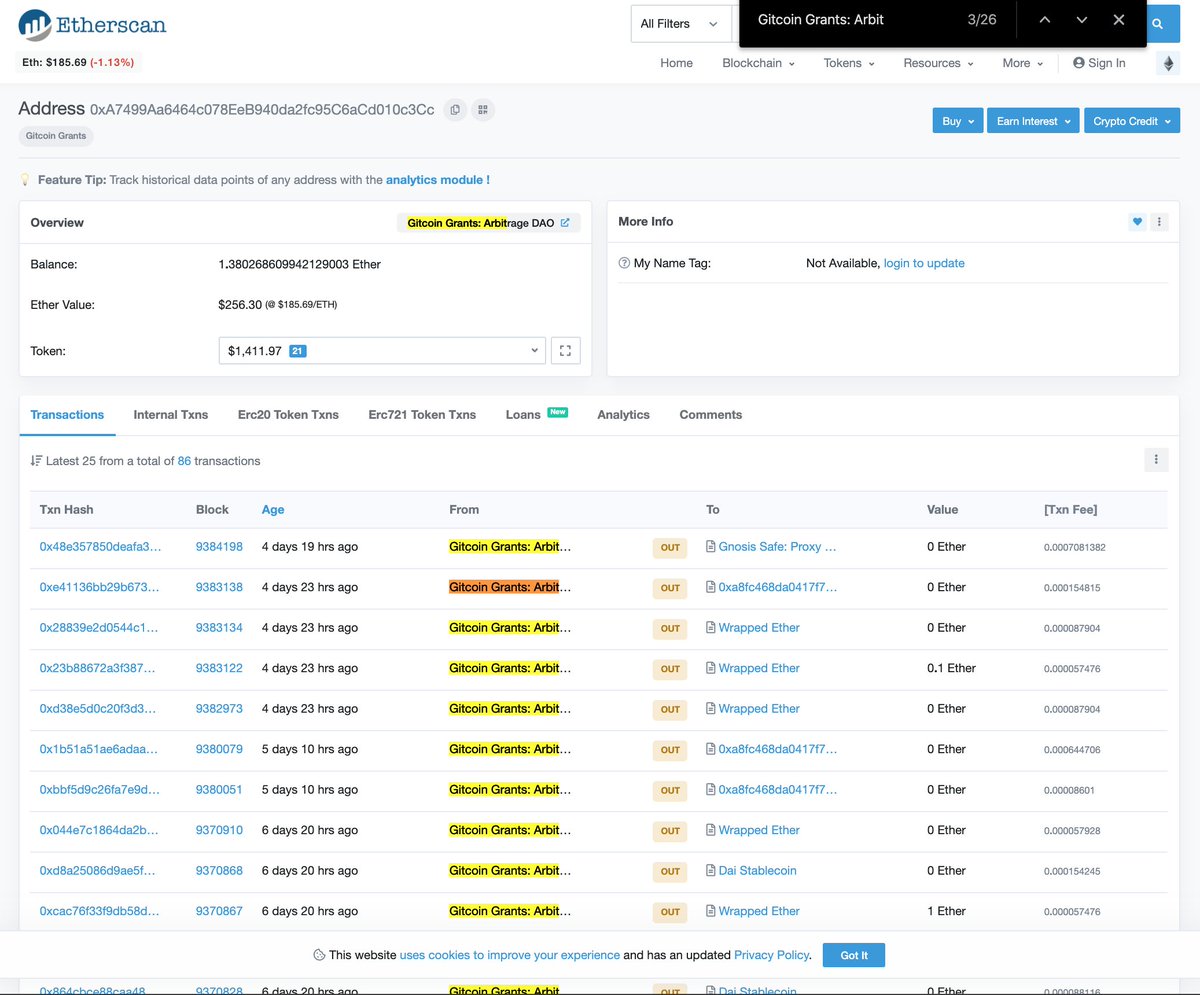Screen dimensions: 1200x995
Task: Click OUT badge in the 0xcac76f33f9db58d row
Action: click(x=670, y=911)
